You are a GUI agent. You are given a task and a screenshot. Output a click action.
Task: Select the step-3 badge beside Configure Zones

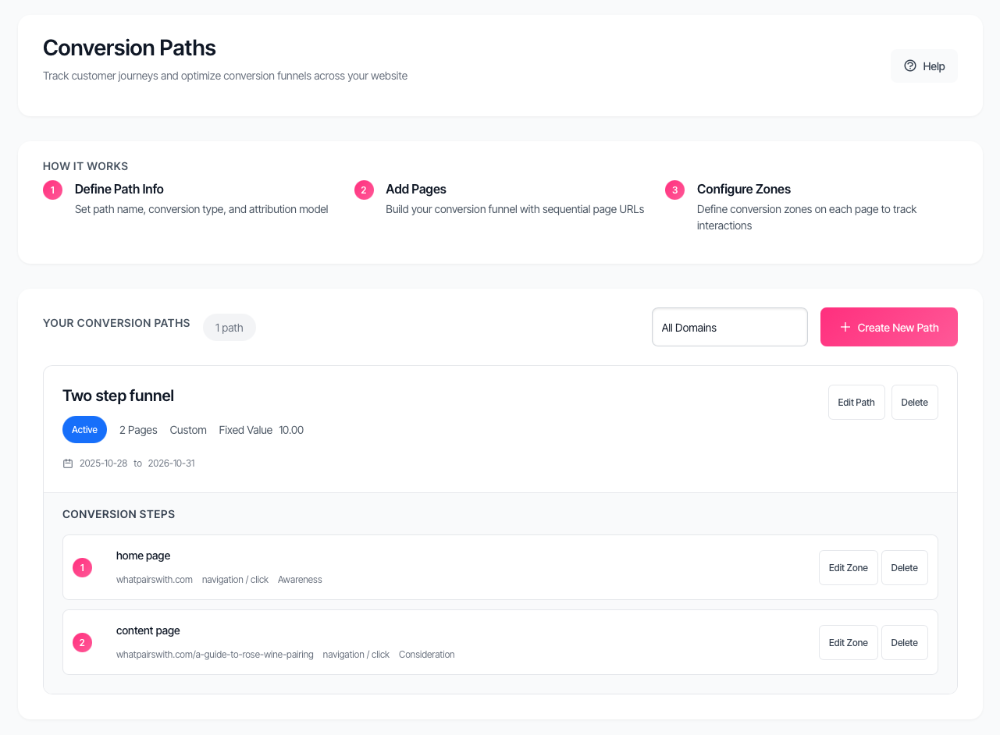coord(675,189)
